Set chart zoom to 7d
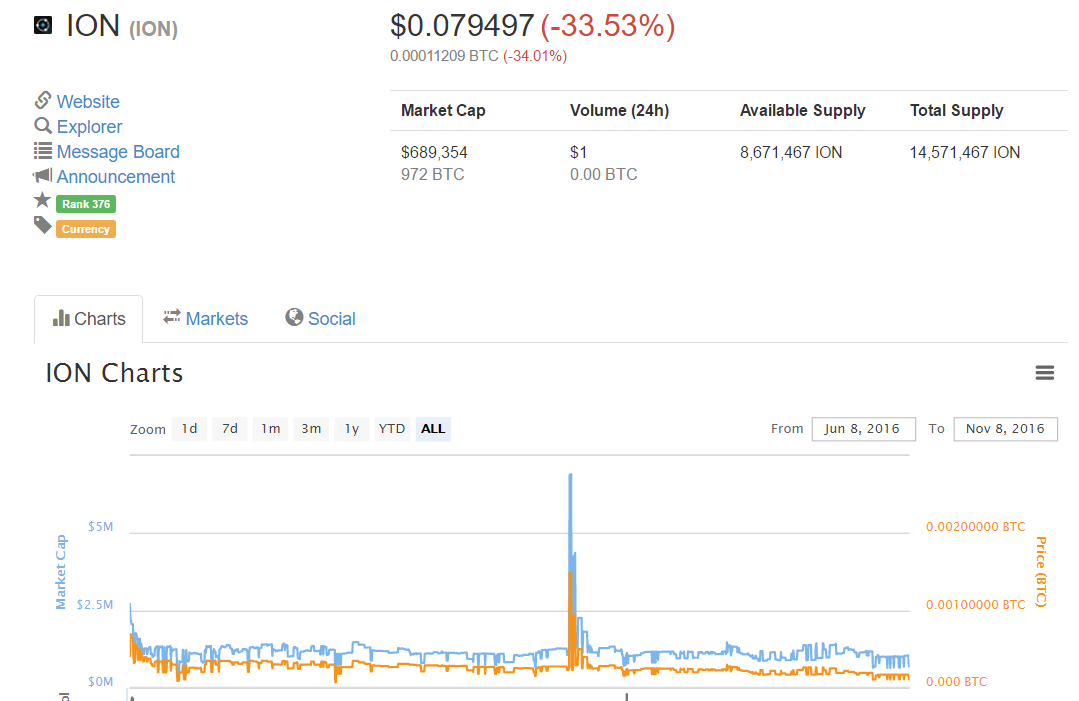The image size is (1079, 701). 230,429
